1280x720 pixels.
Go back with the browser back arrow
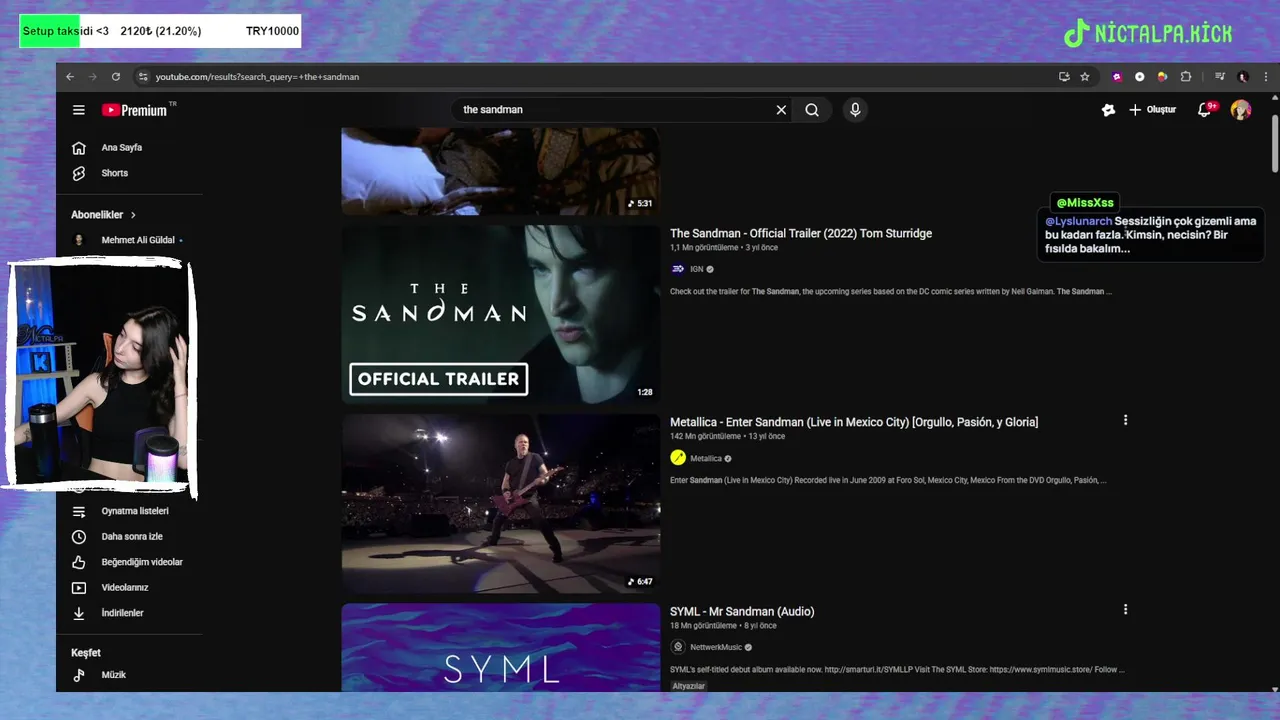[70, 77]
